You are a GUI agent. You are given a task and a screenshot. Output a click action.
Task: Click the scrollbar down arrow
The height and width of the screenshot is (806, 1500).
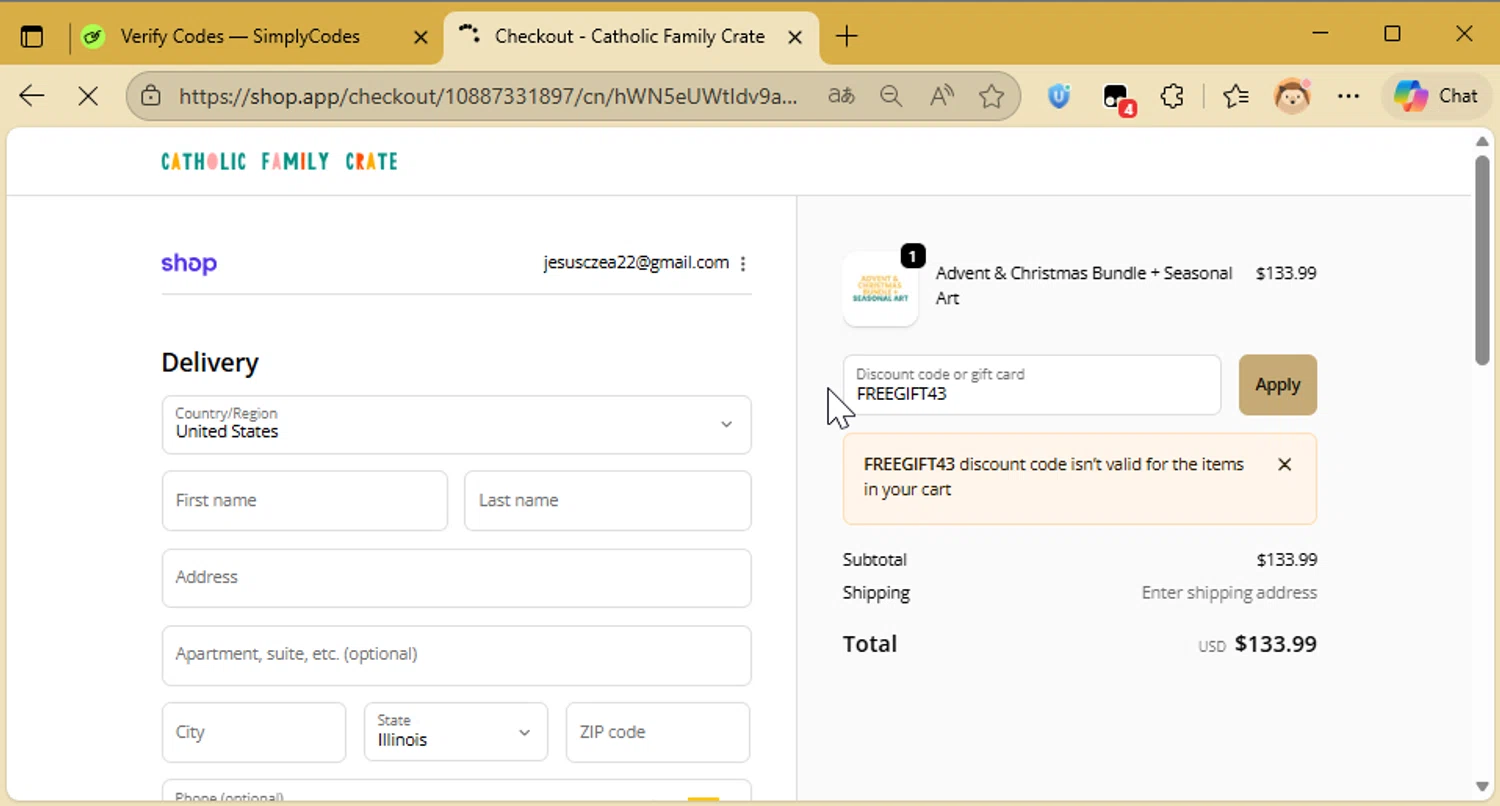point(1483,786)
